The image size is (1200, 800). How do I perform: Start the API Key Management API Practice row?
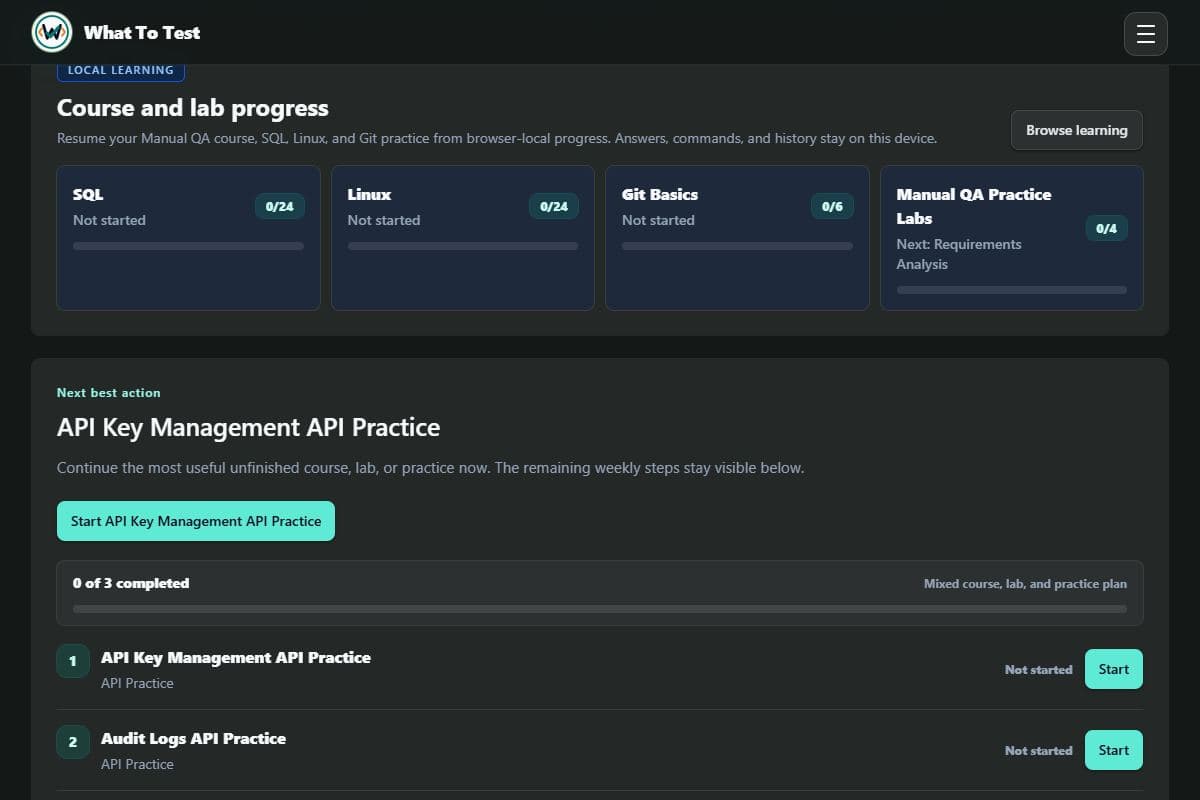[x=1114, y=669]
